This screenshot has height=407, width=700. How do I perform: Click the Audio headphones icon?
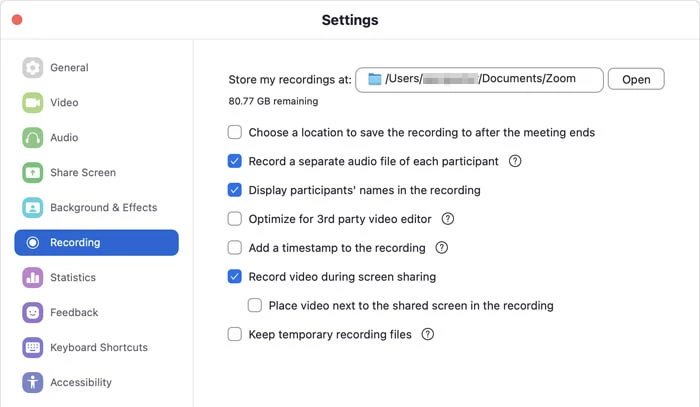tap(33, 138)
